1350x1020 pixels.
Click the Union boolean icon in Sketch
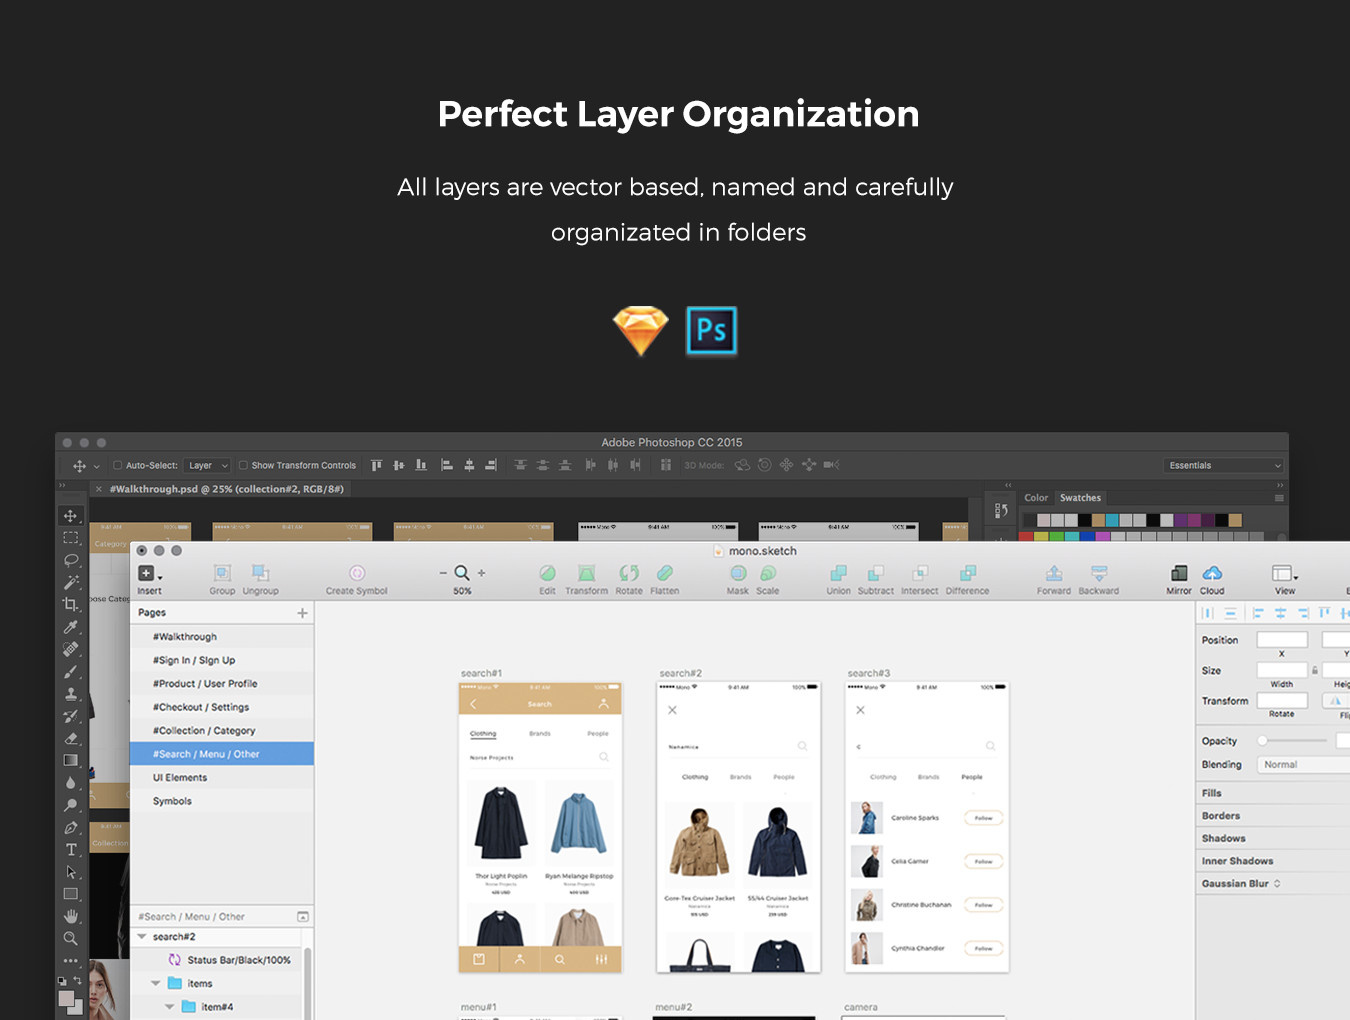(x=838, y=573)
